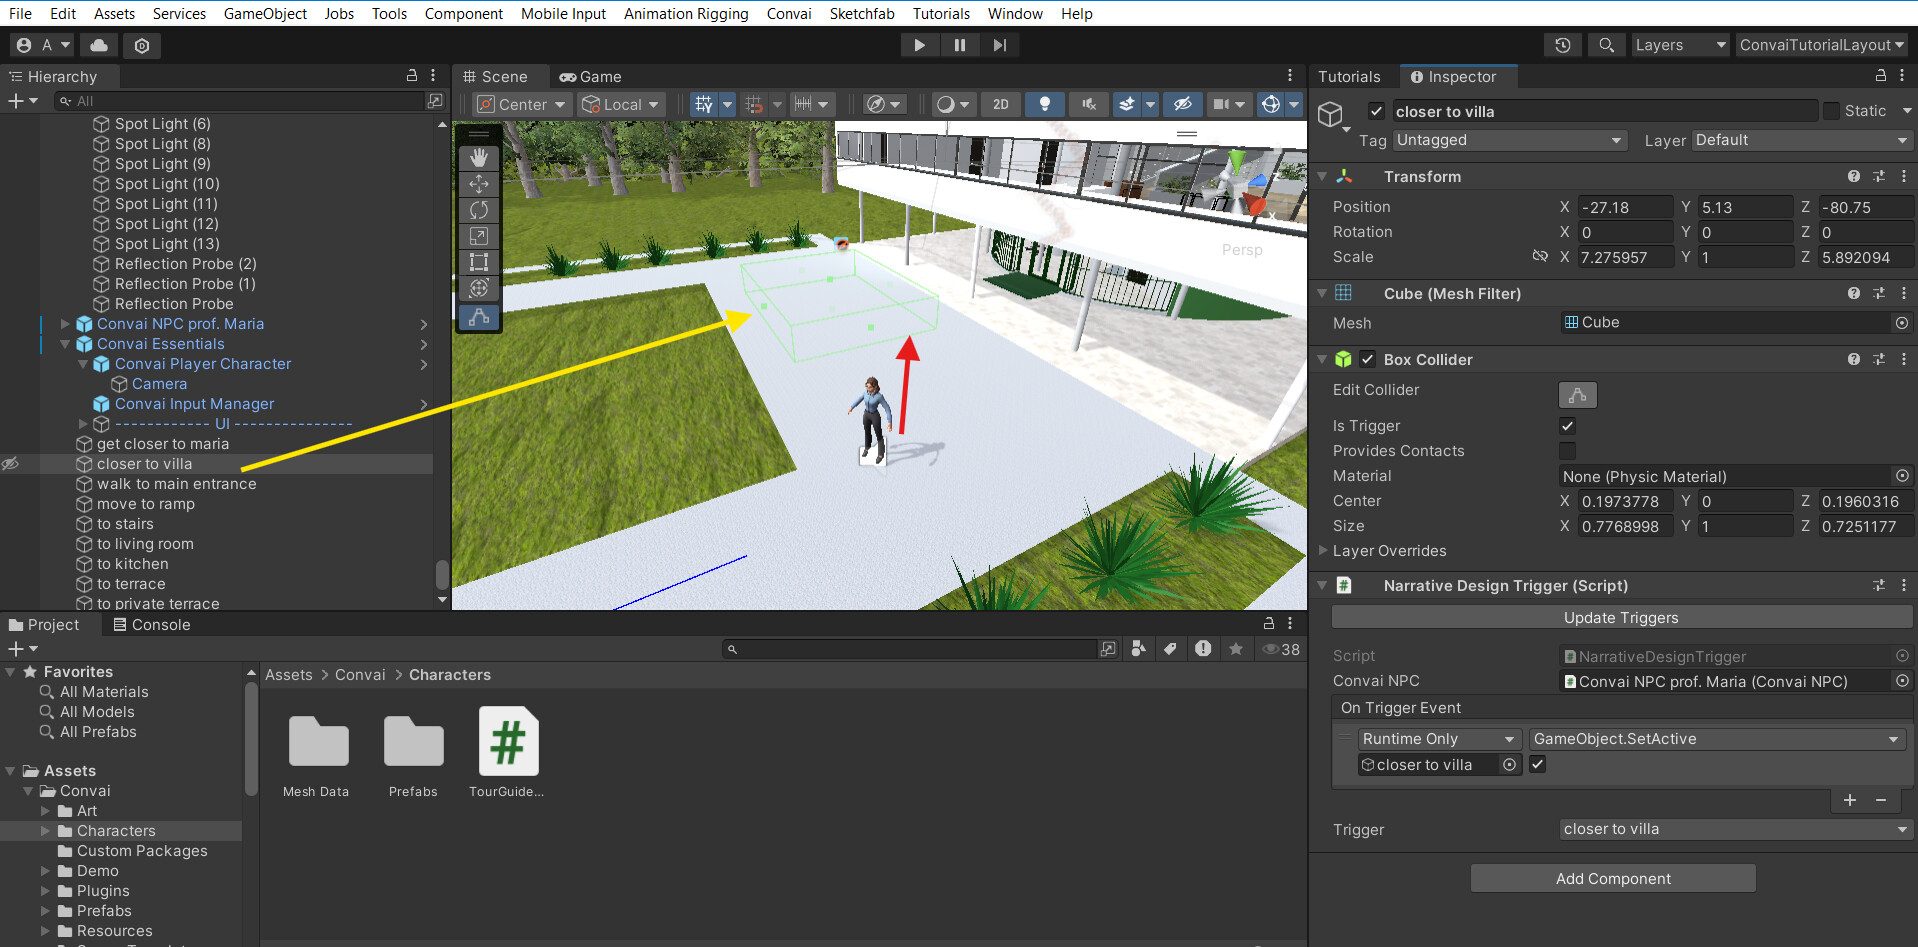
Task: Open the global search magnifier icon
Action: coord(1606,45)
